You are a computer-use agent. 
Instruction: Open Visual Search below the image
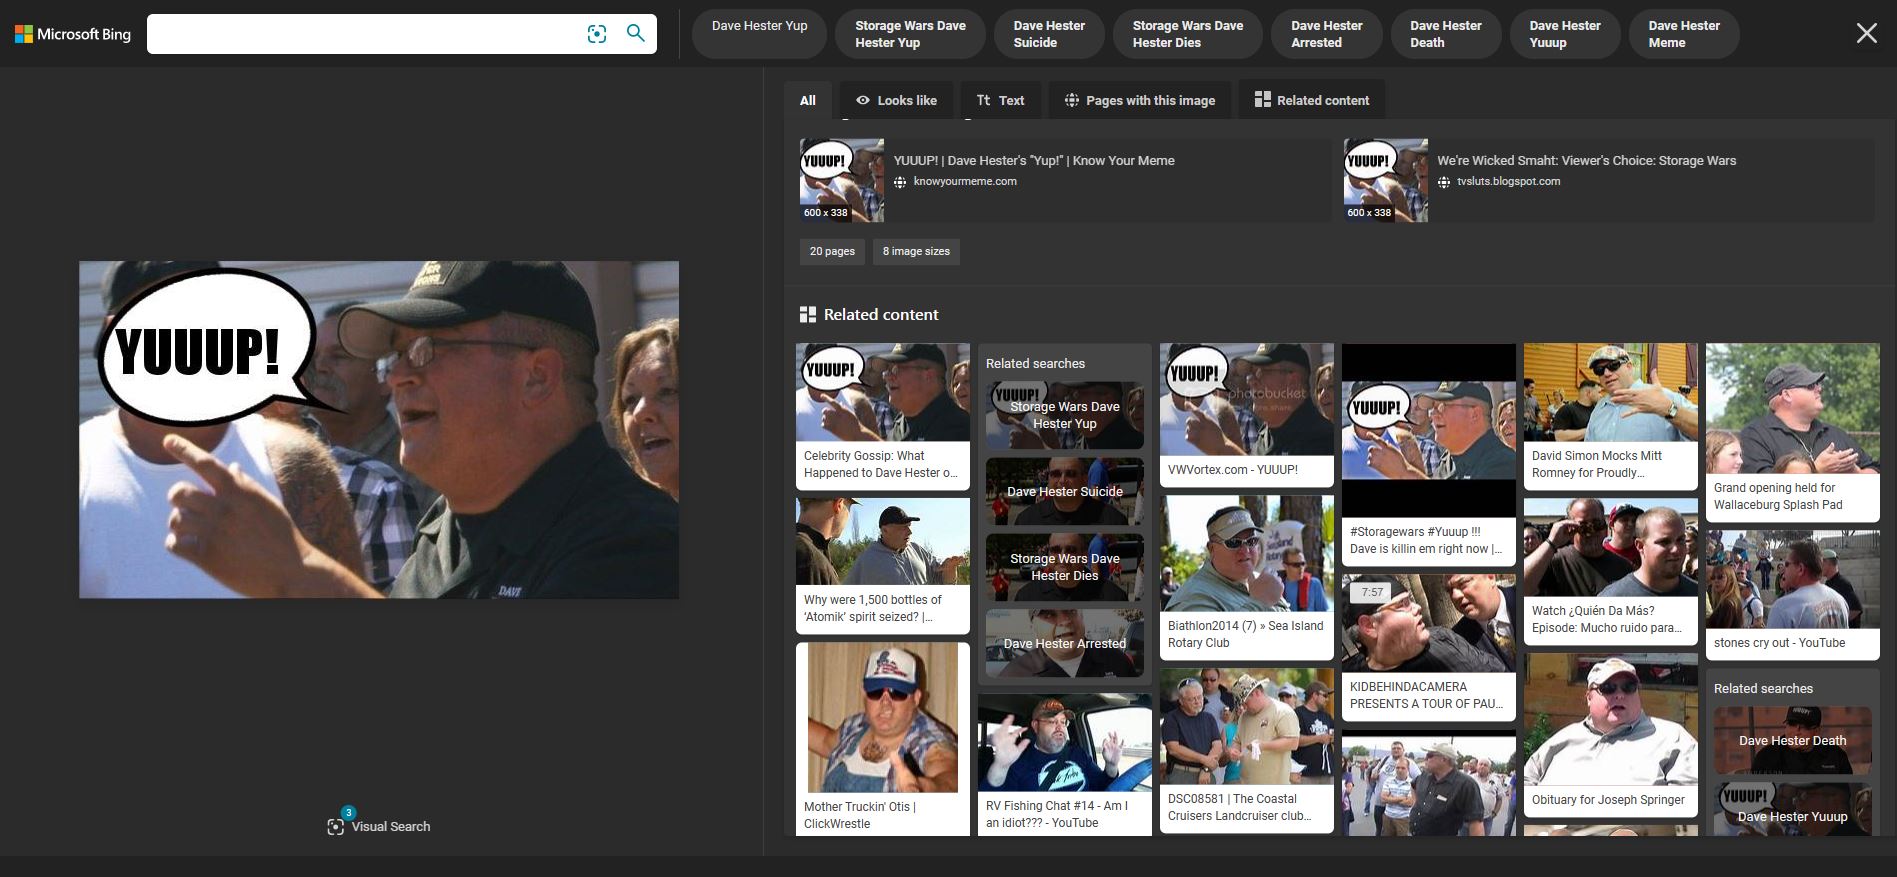pos(379,826)
